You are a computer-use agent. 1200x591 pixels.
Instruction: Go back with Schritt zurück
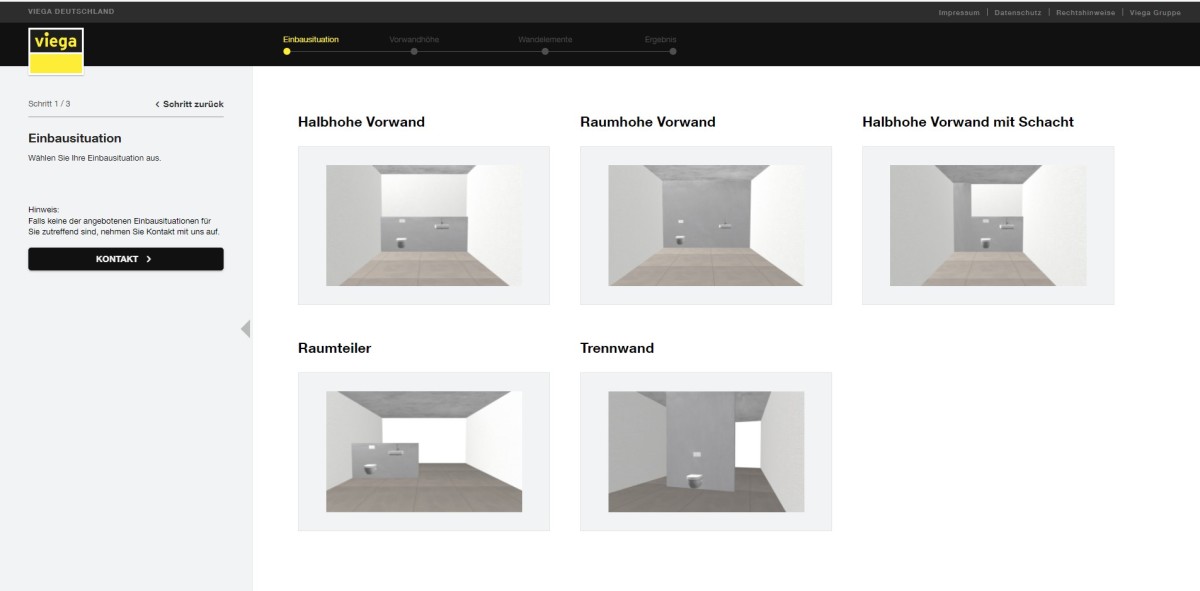point(189,104)
